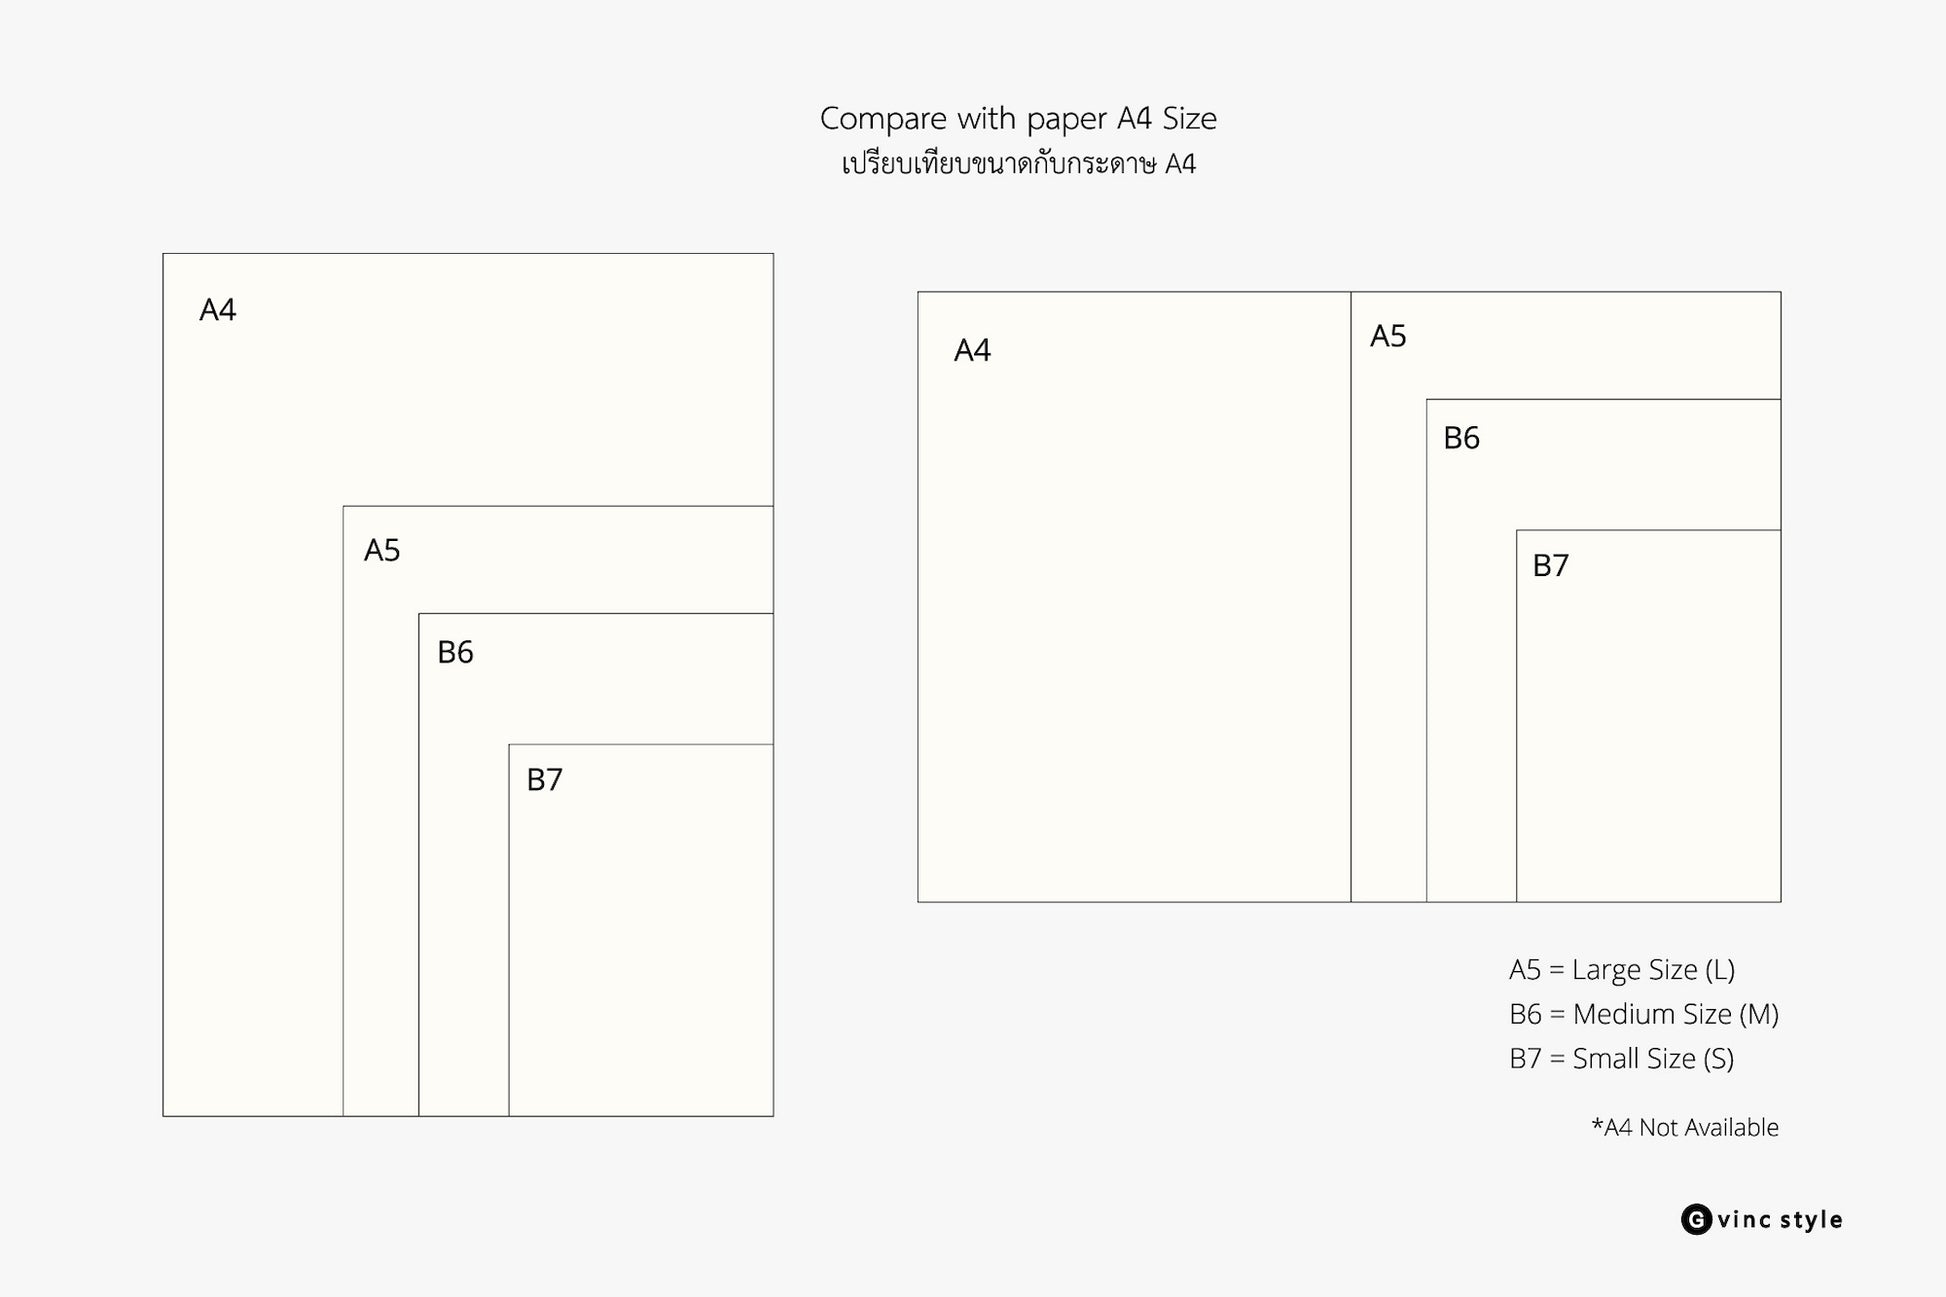This screenshot has width=1946, height=1297.
Task: Click the B6 label in left diagram
Action: point(455,652)
